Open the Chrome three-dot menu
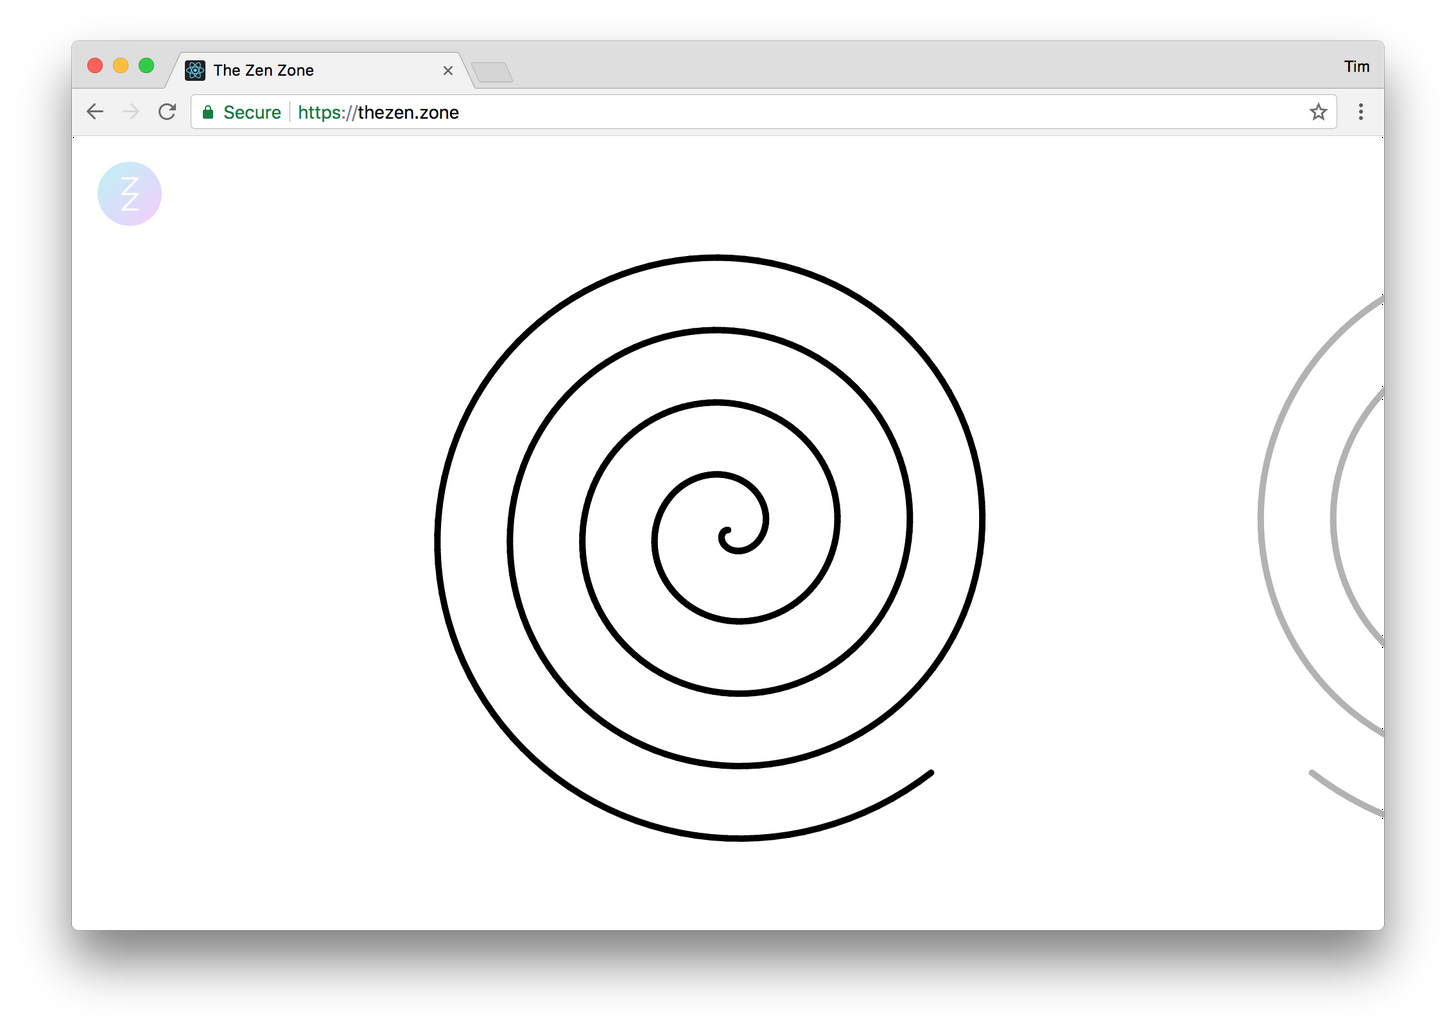This screenshot has width=1456, height=1033. pyautogui.click(x=1360, y=112)
